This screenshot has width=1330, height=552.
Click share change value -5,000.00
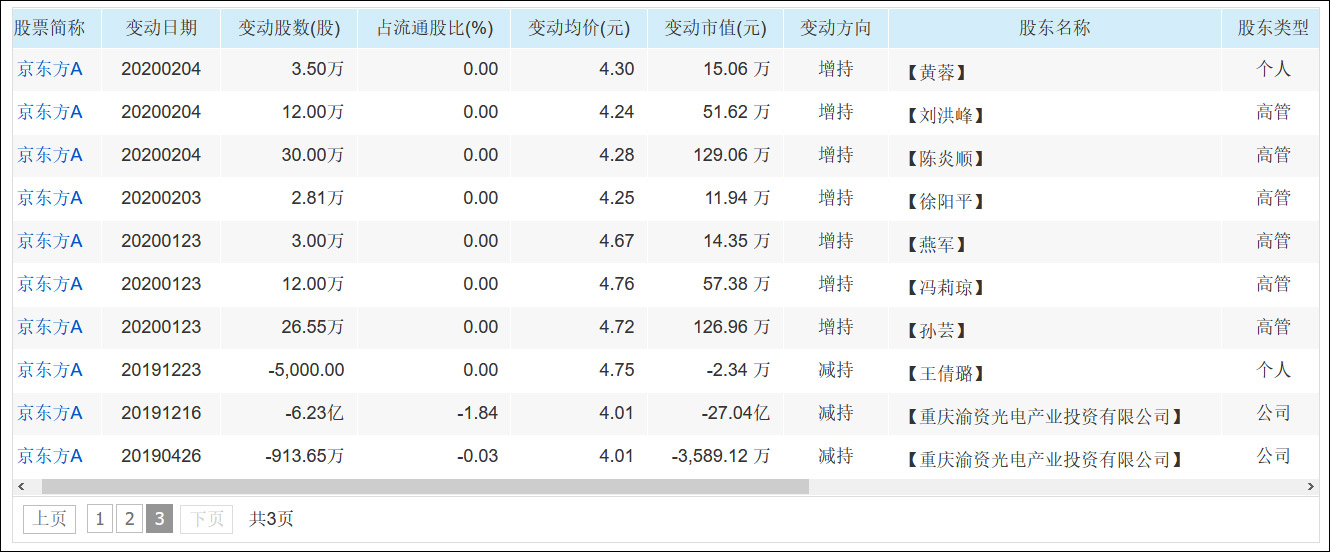[306, 370]
